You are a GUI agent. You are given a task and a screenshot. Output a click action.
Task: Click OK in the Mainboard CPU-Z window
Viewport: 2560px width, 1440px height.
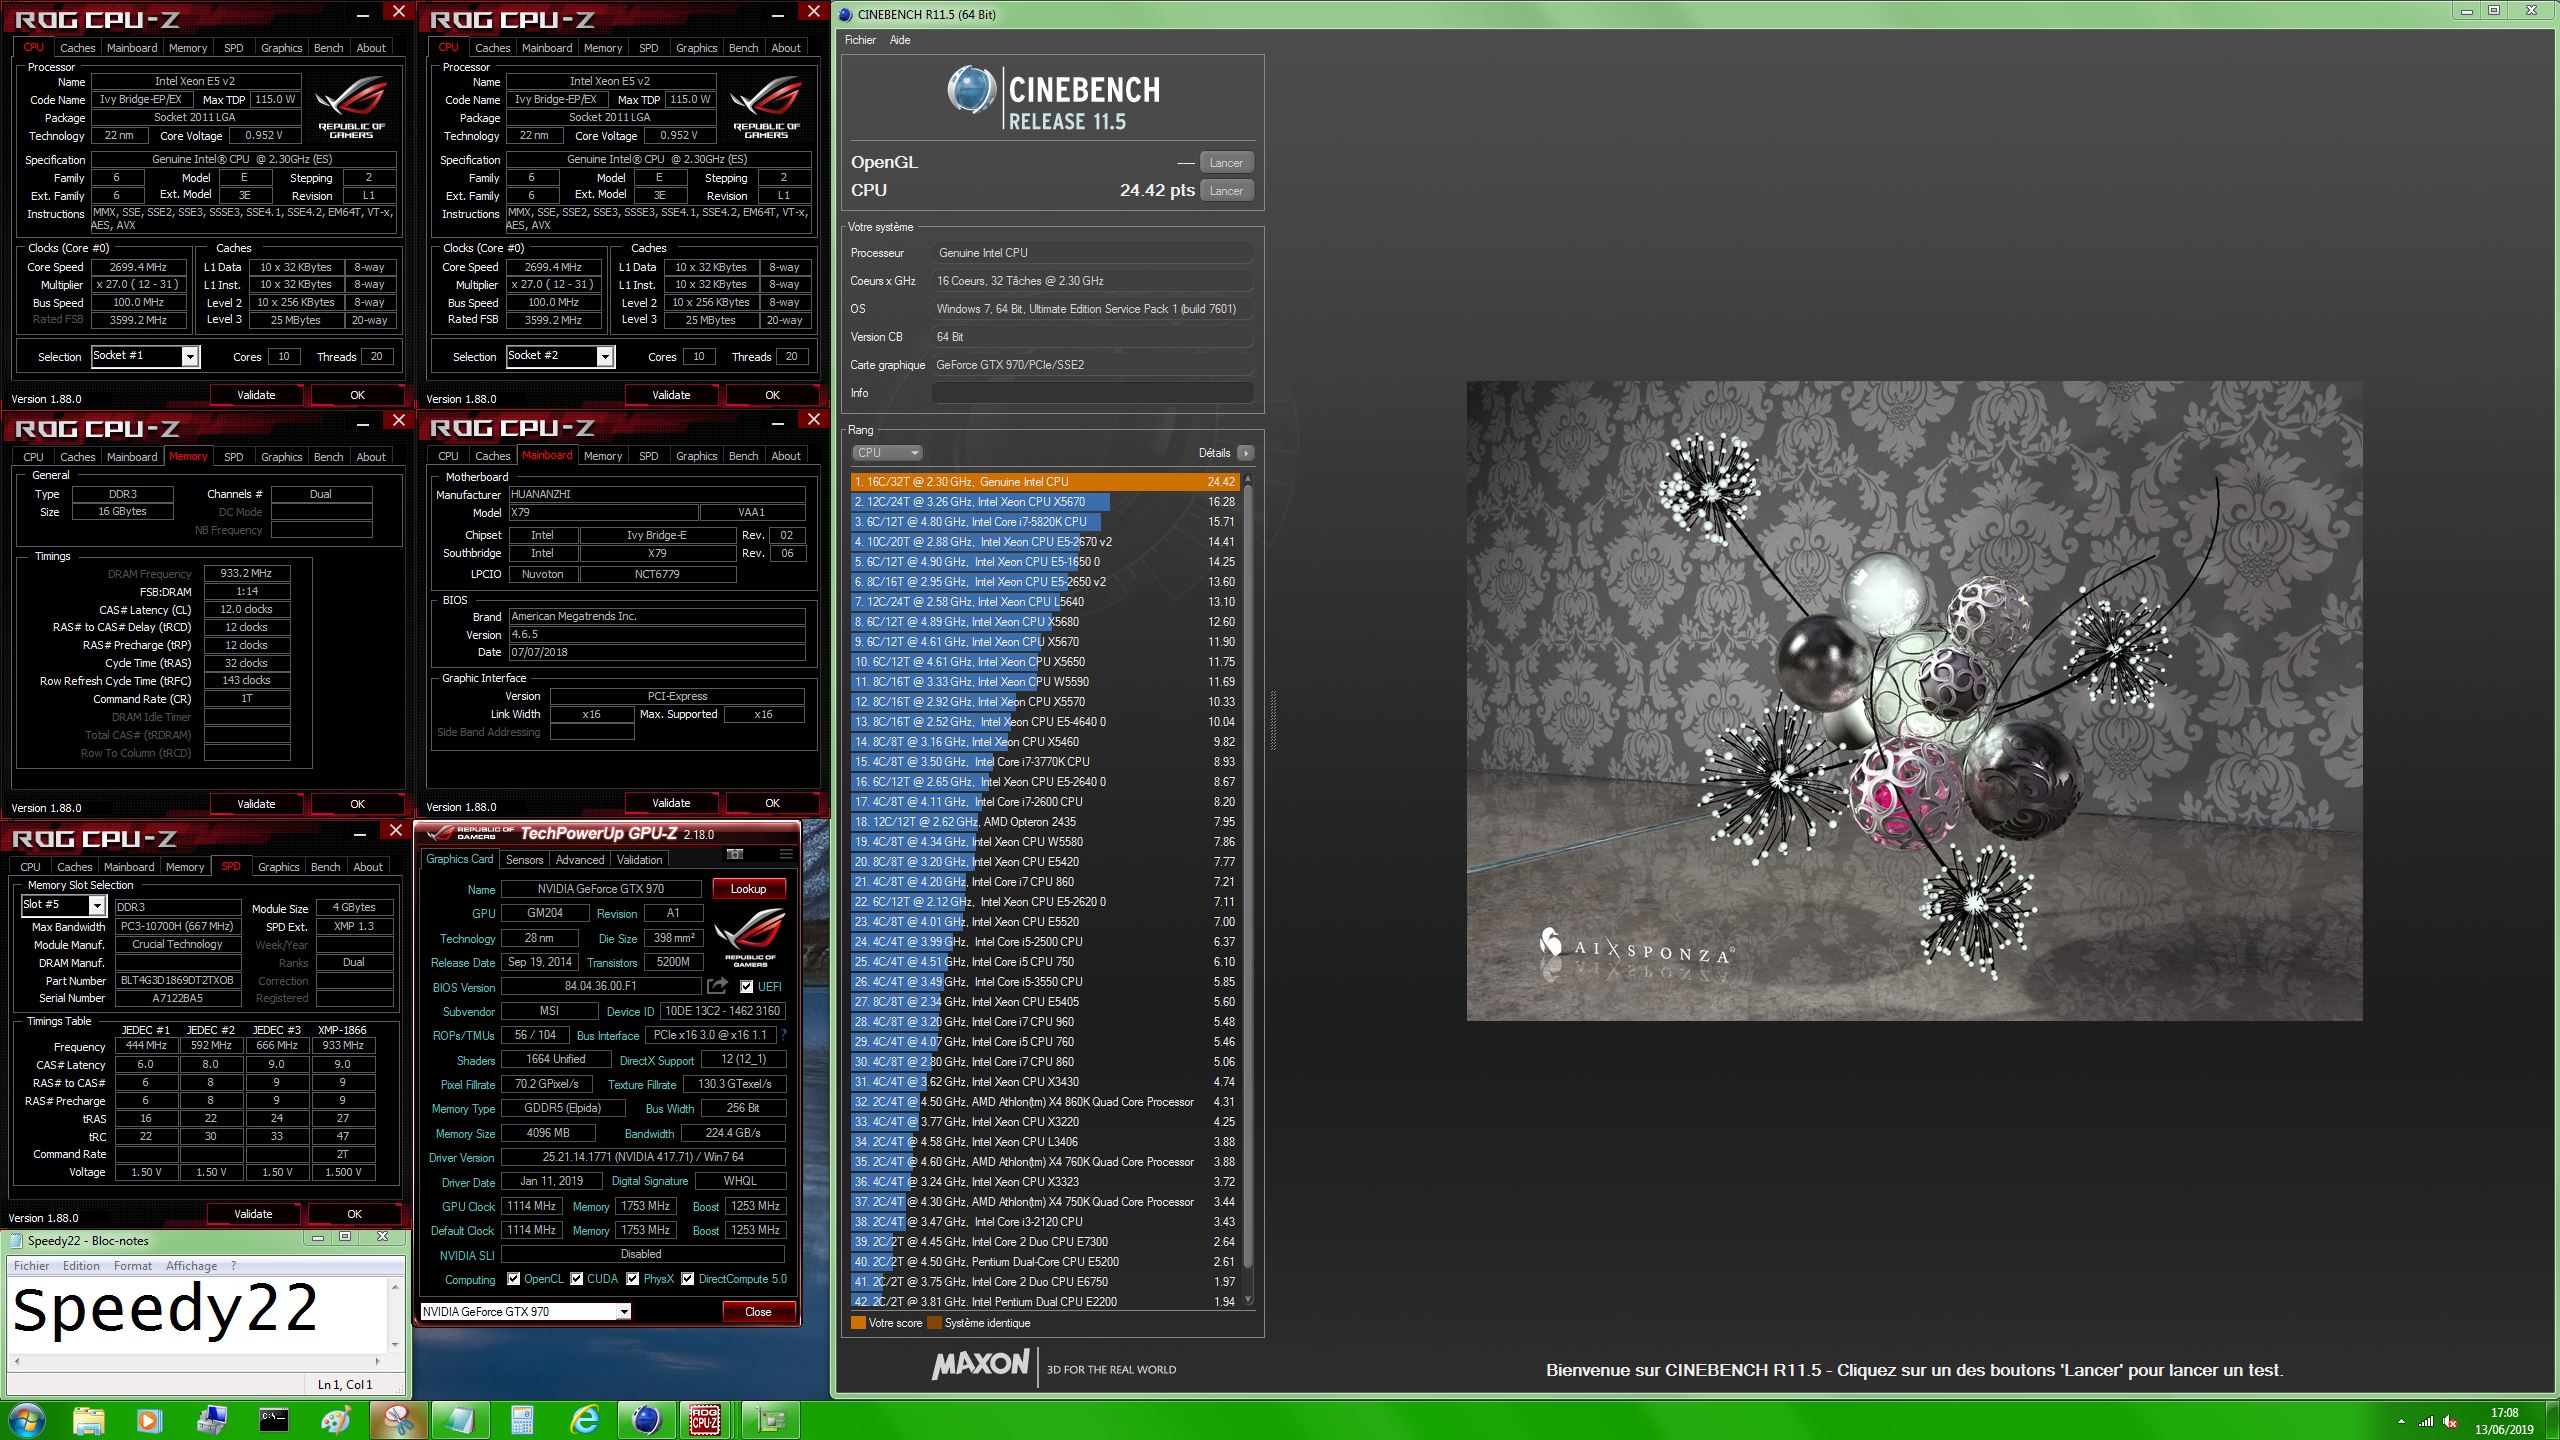(772, 803)
